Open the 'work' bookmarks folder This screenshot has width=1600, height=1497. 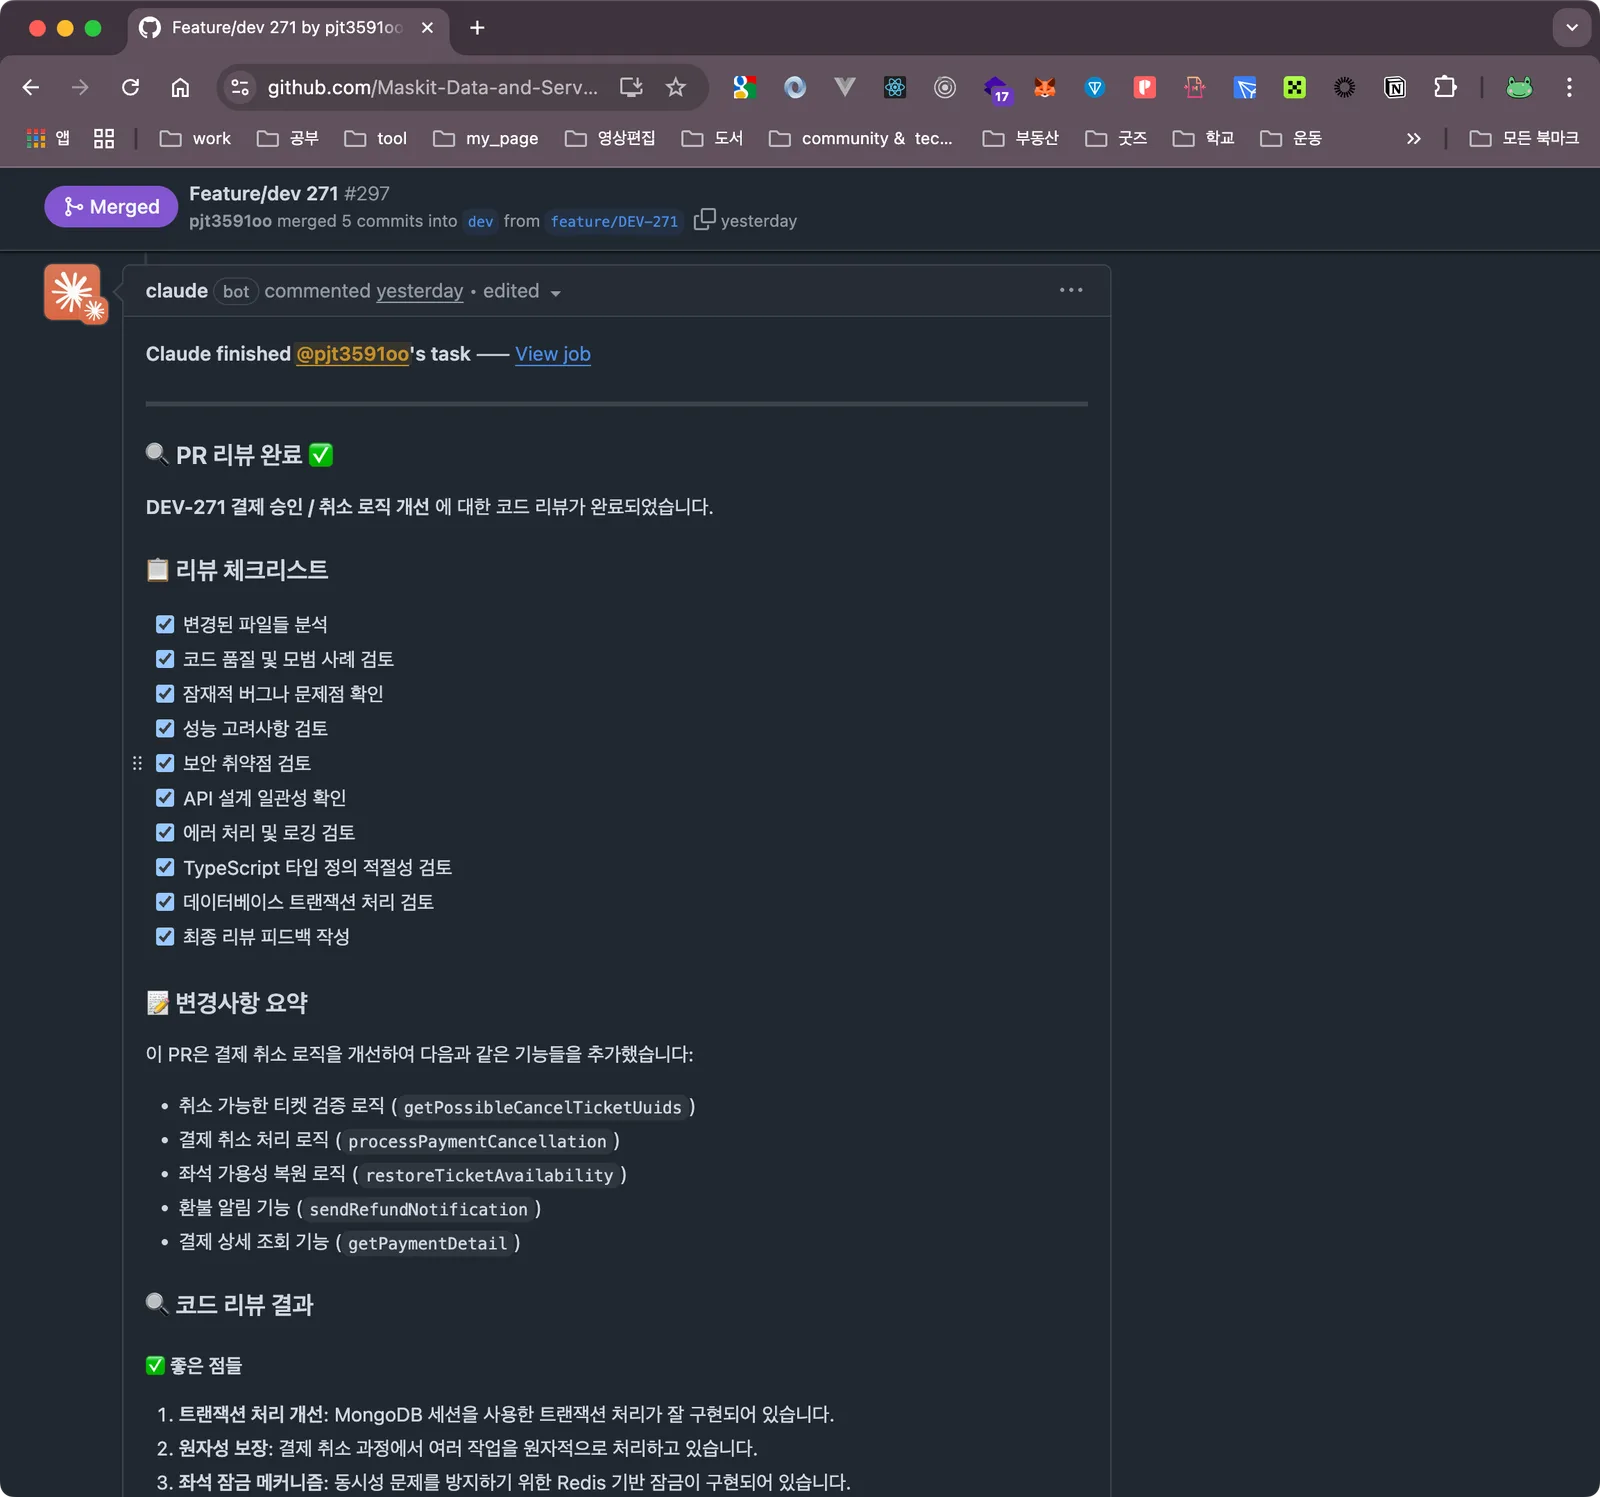point(195,138)
